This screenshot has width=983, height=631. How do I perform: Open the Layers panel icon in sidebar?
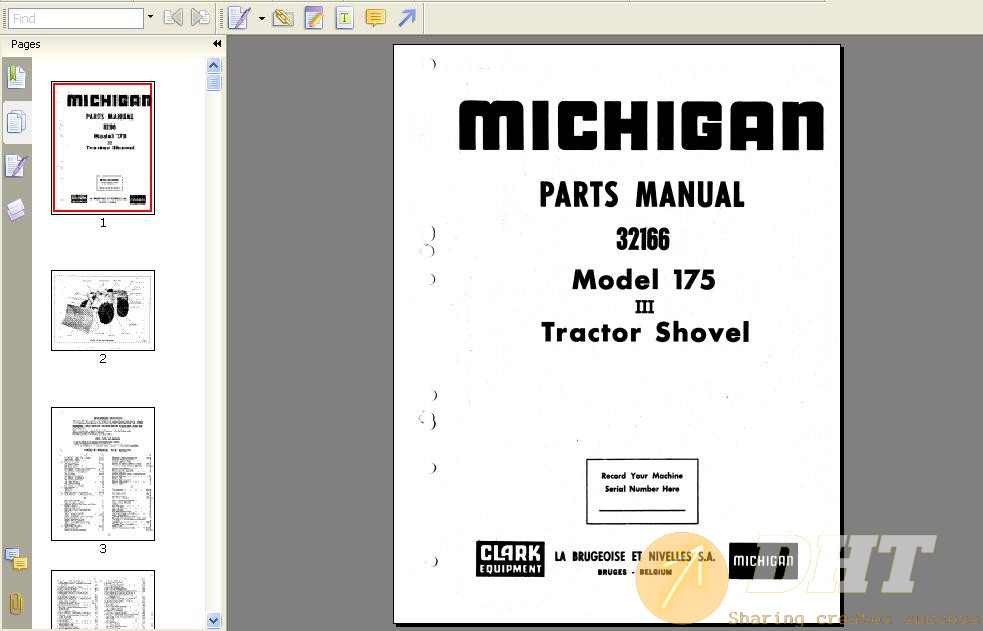(x=16, y=210)
